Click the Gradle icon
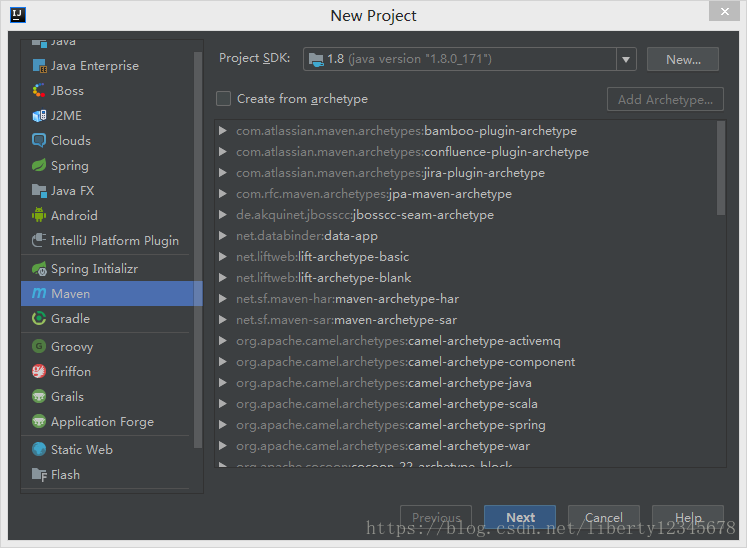 (39, 318)
